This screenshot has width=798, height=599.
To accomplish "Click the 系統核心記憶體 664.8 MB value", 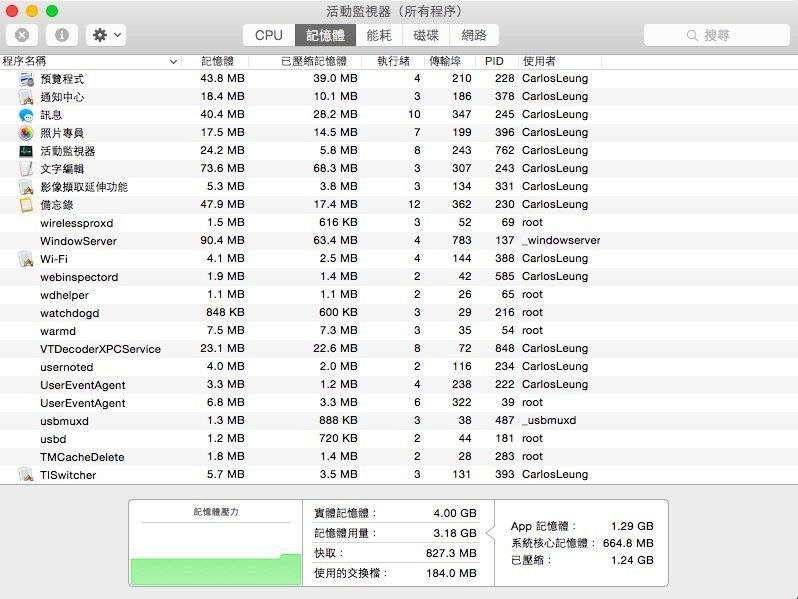I will tap(628, 543).
